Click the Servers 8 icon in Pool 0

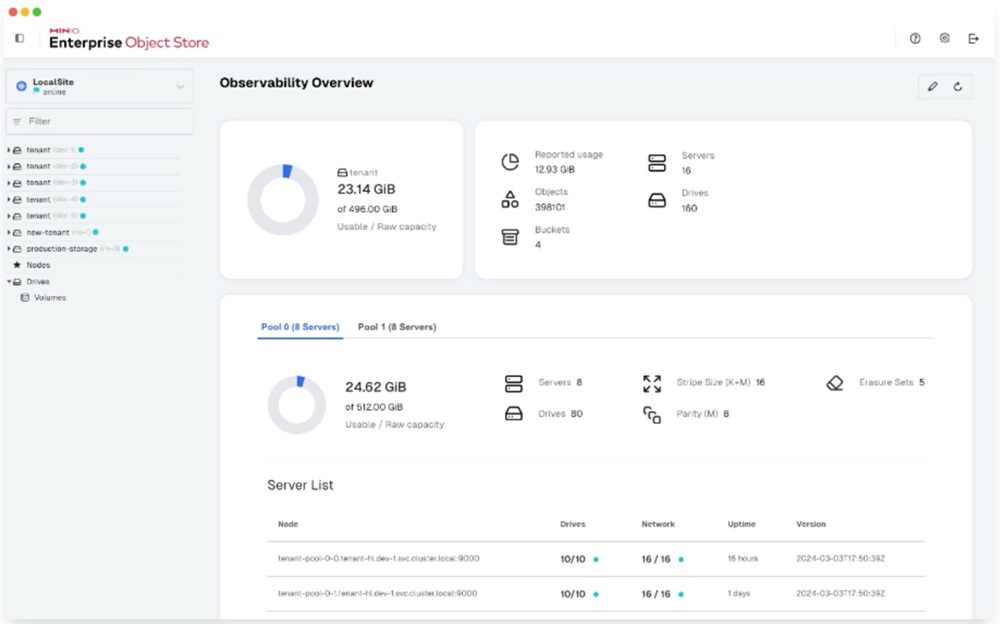[x=513, y=383]
